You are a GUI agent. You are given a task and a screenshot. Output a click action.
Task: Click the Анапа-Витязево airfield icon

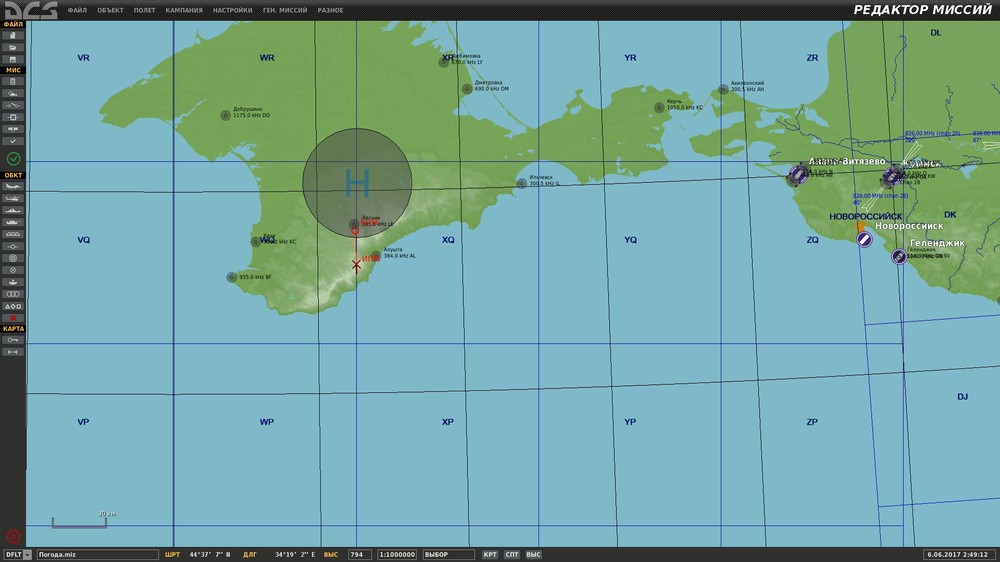(797, 174)
